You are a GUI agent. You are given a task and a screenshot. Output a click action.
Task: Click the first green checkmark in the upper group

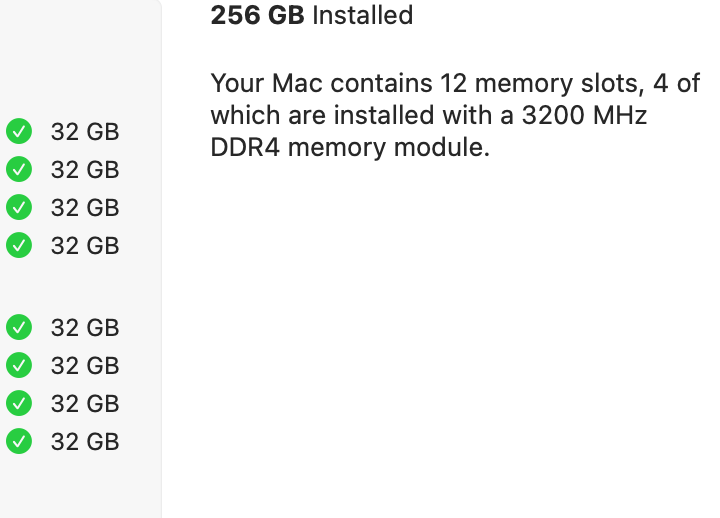click(x=18, y=131)
